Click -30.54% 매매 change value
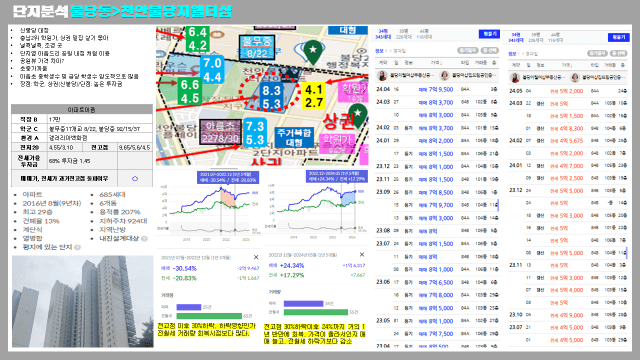This screenshot has width=640, height=360. [x=184, y=269]
